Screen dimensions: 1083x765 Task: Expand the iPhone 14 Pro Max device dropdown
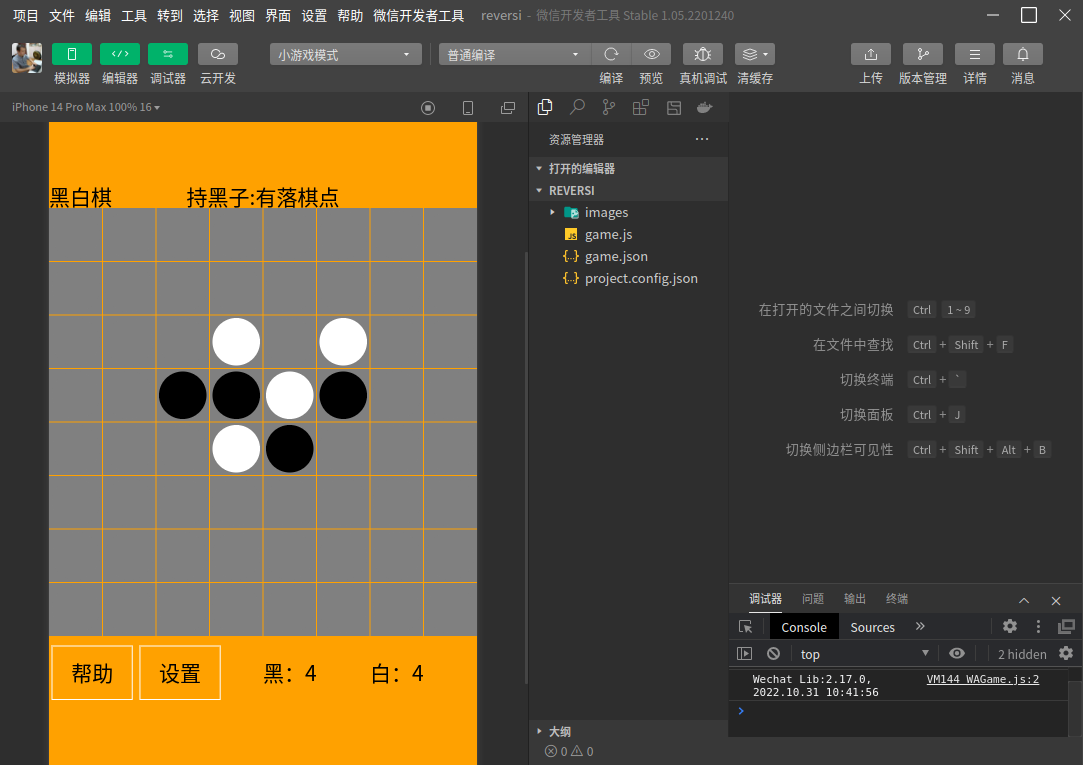click(x=86, y=107)
